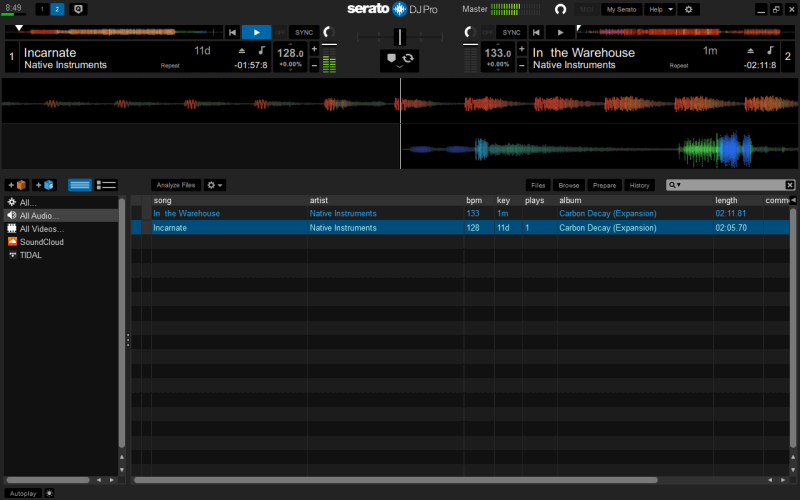The width and height of the screenshot is (800, 500).
Task: Click deck 2 gain knob
Action: pyautogui.click(x=470, y=32)
